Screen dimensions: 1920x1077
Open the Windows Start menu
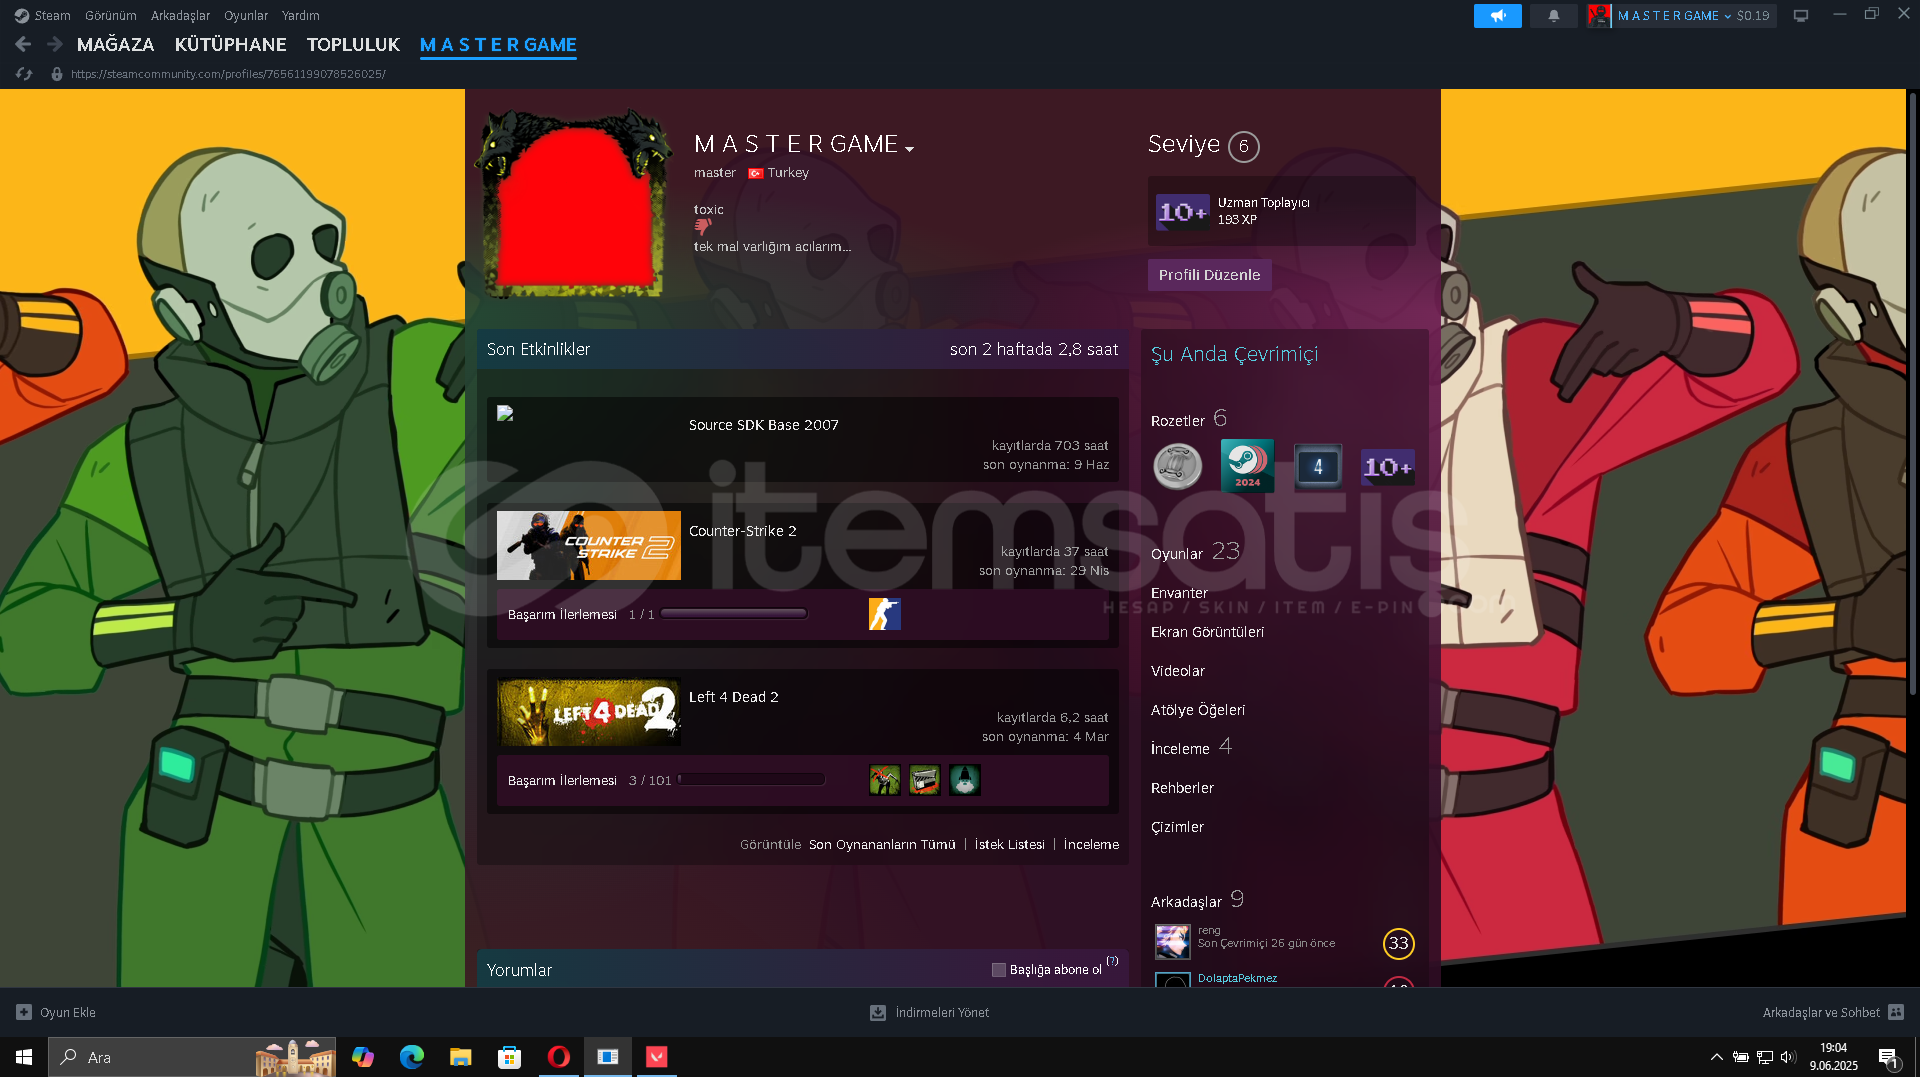(24, 1057)
